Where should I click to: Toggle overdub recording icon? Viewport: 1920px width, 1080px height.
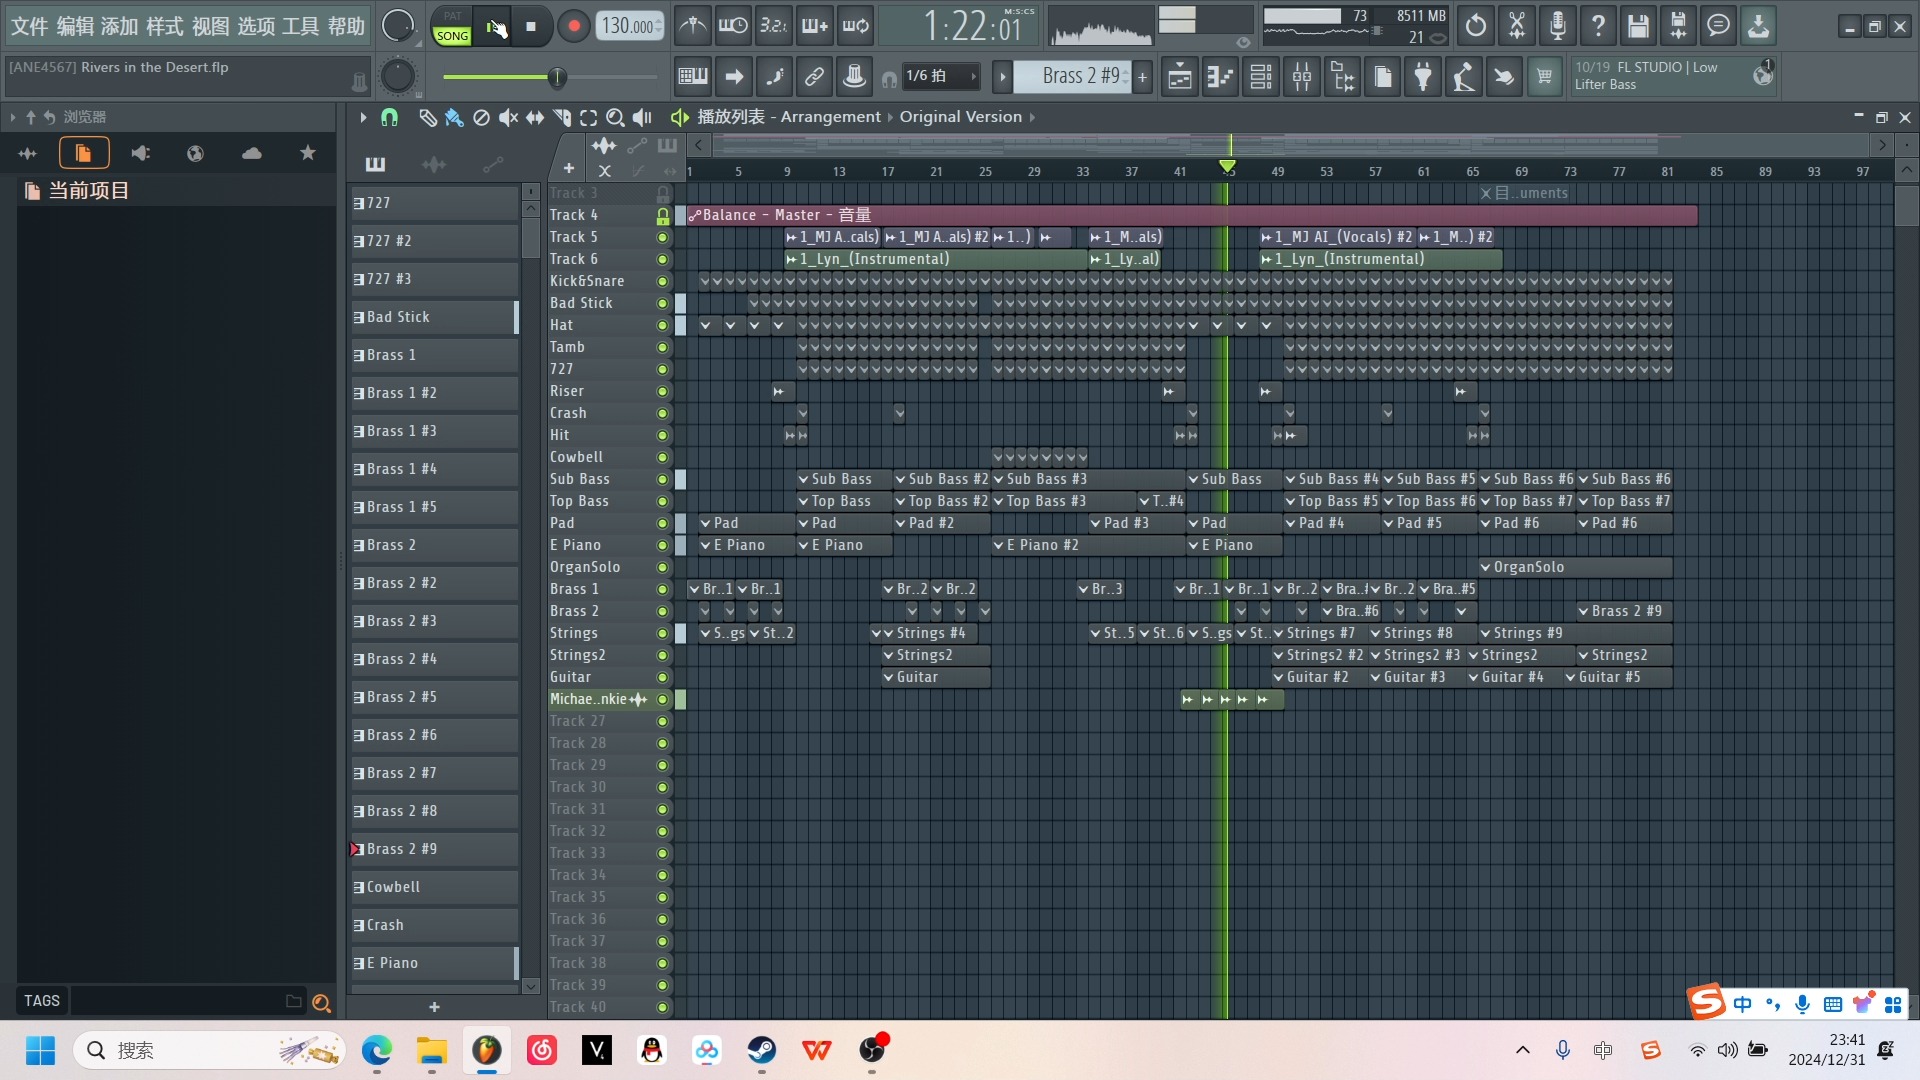814,26
